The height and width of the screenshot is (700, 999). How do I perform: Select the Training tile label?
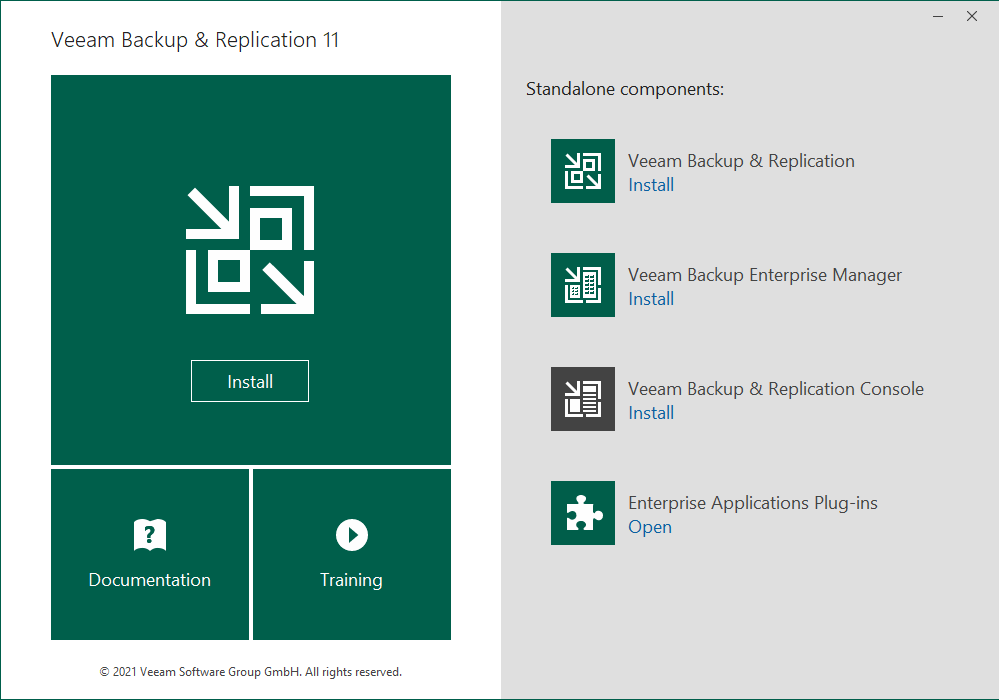click(x=351, y=580)
